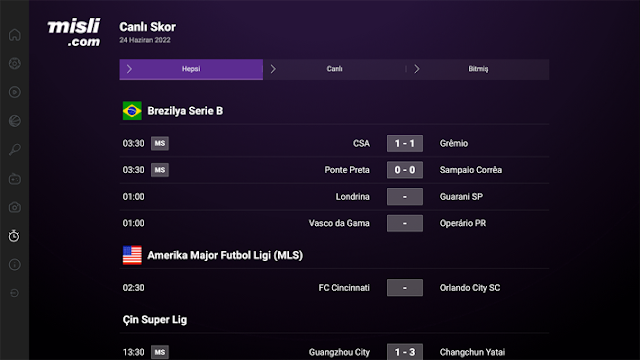Screen dimensions: 640x360
Task: Select the Changchun Yatai team name
Action: click(472, 352)
